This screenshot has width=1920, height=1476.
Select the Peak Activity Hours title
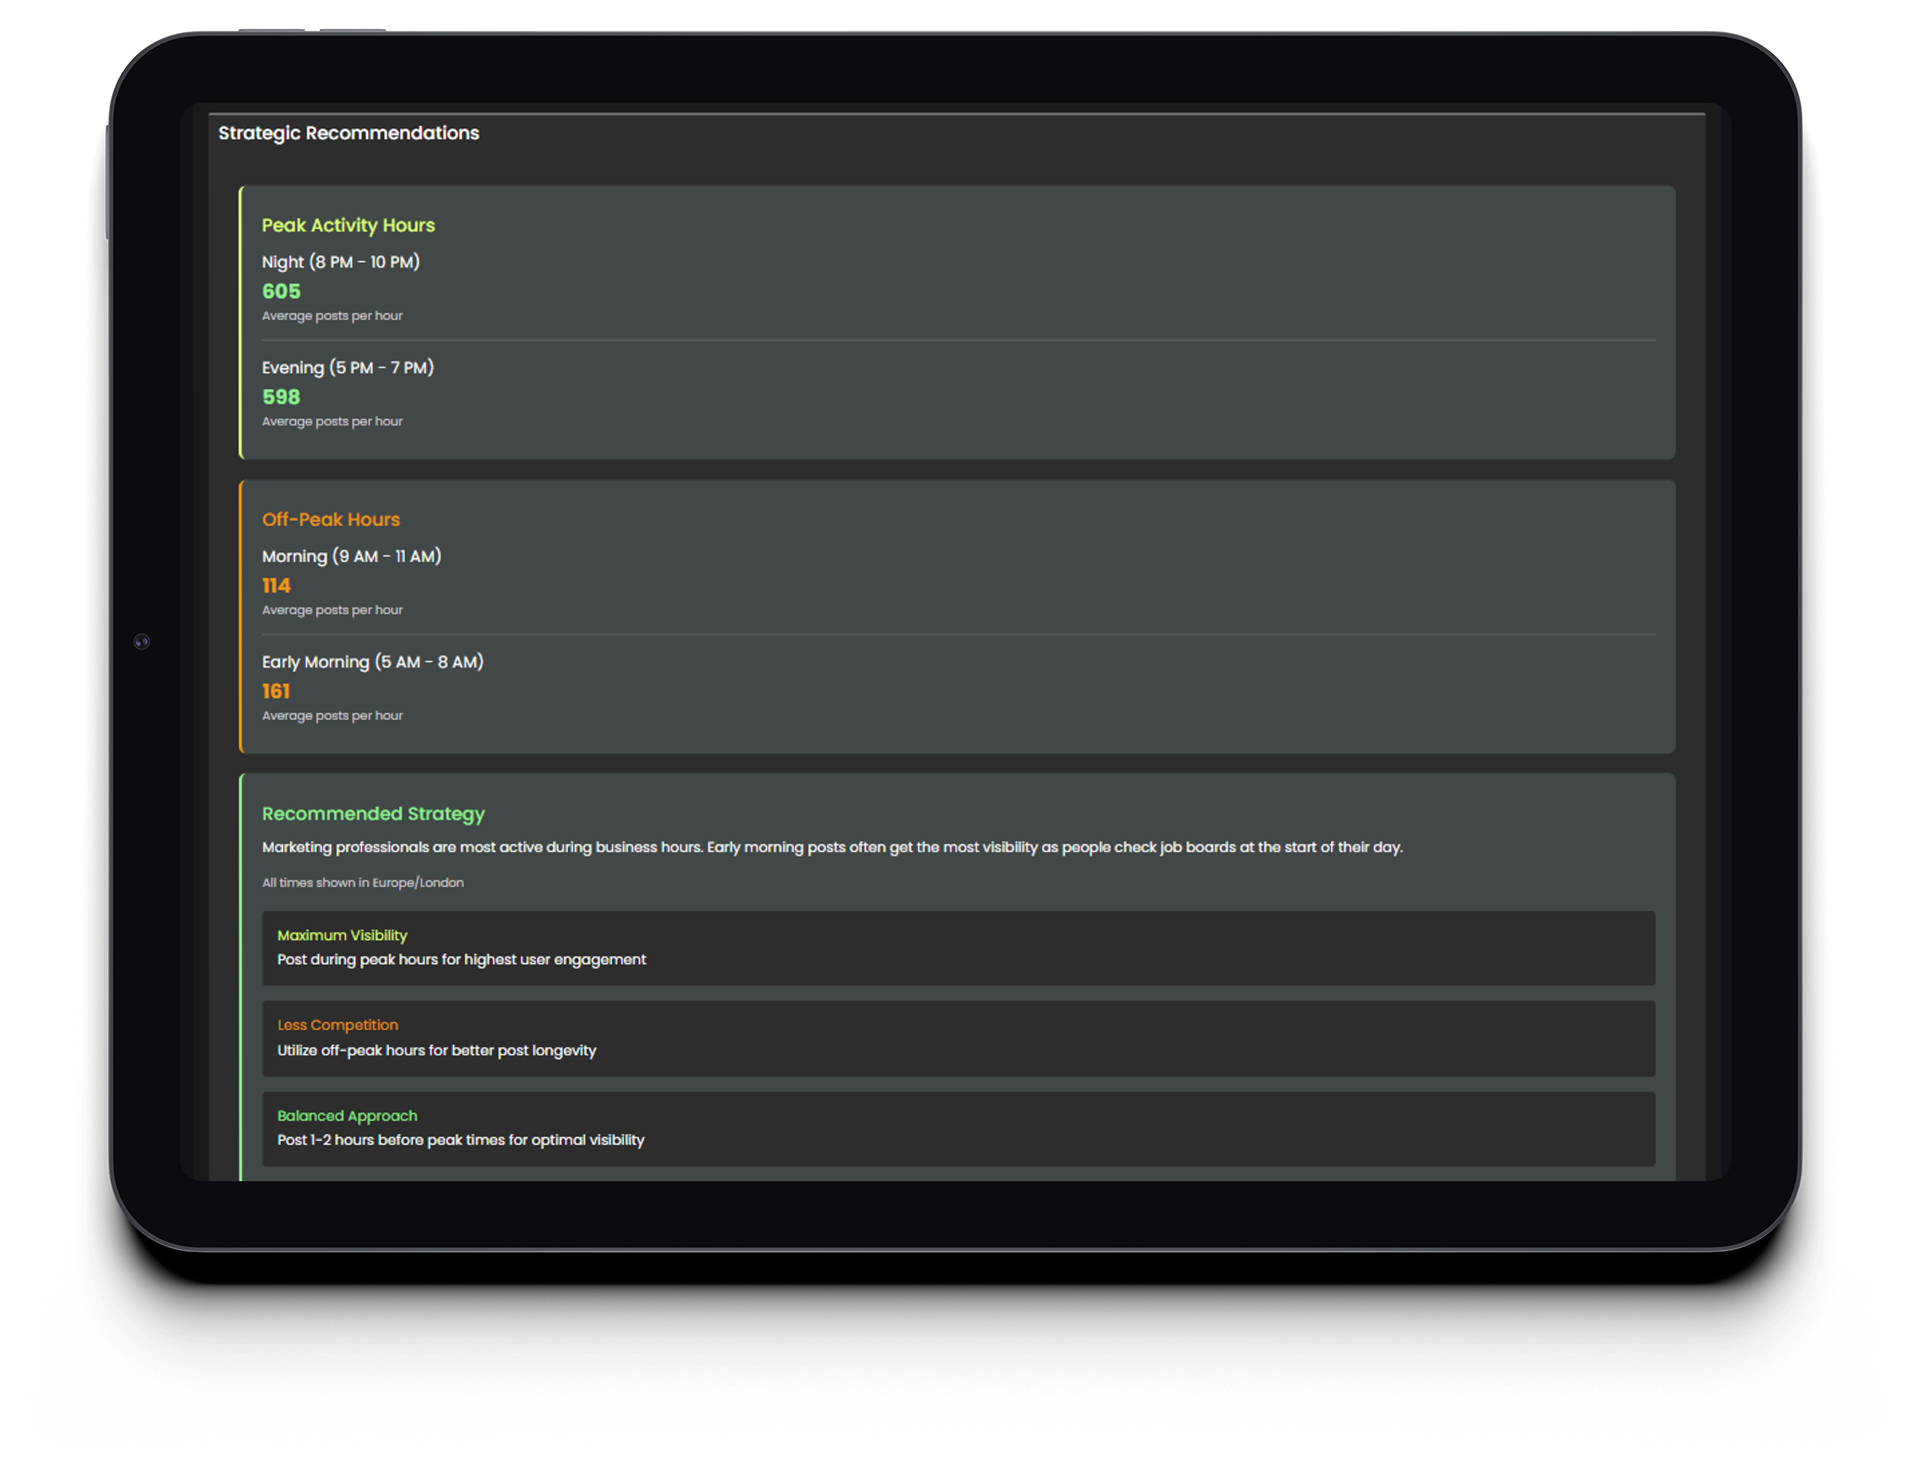[348, 225]
